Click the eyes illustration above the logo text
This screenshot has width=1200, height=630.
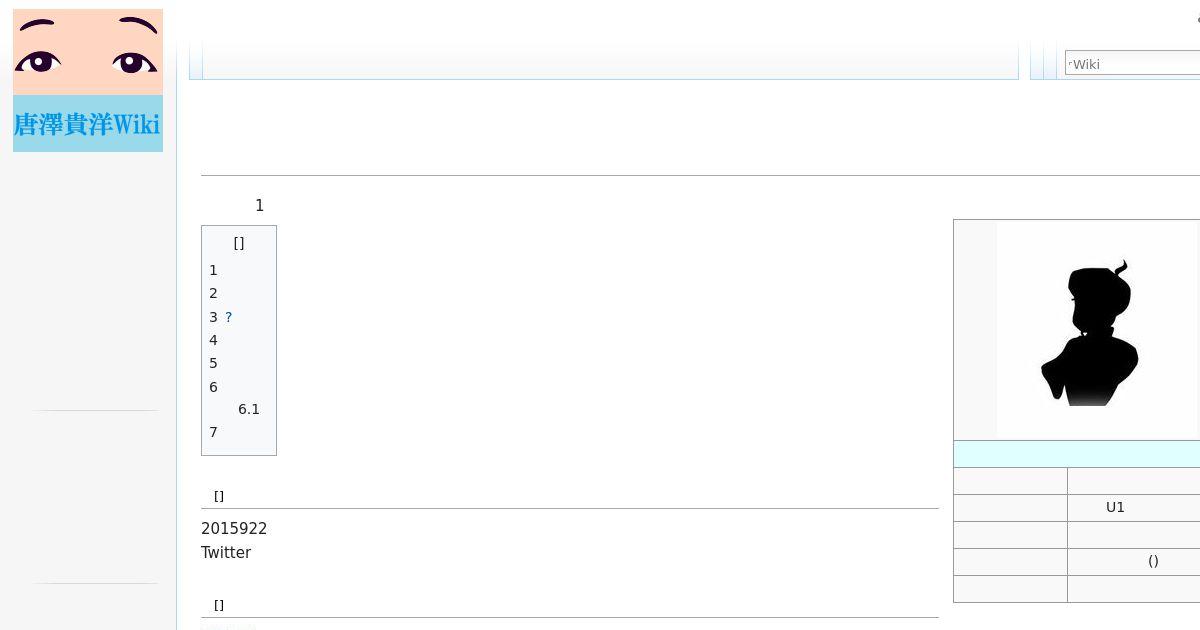point(88,52)
